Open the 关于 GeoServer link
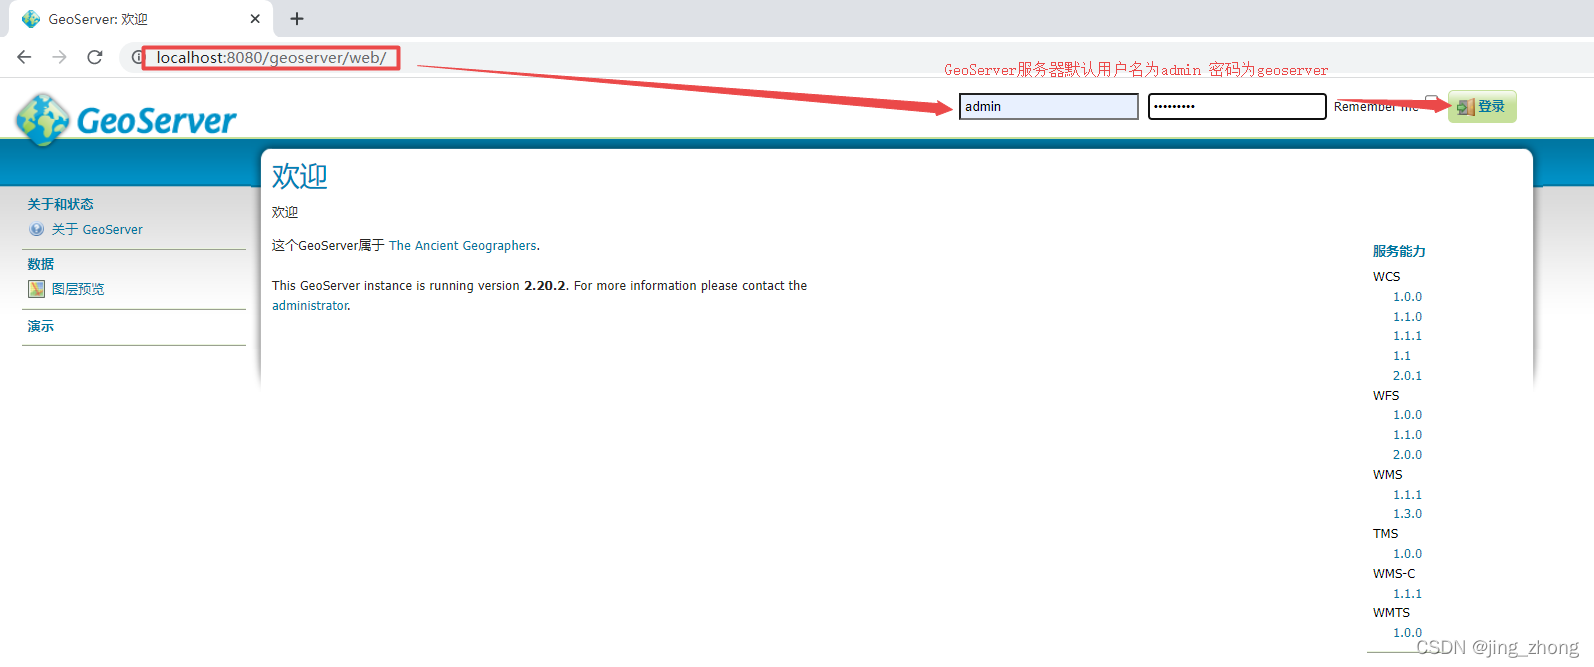The height and width of the screenshot is (667, 1594). coord(97,229)
